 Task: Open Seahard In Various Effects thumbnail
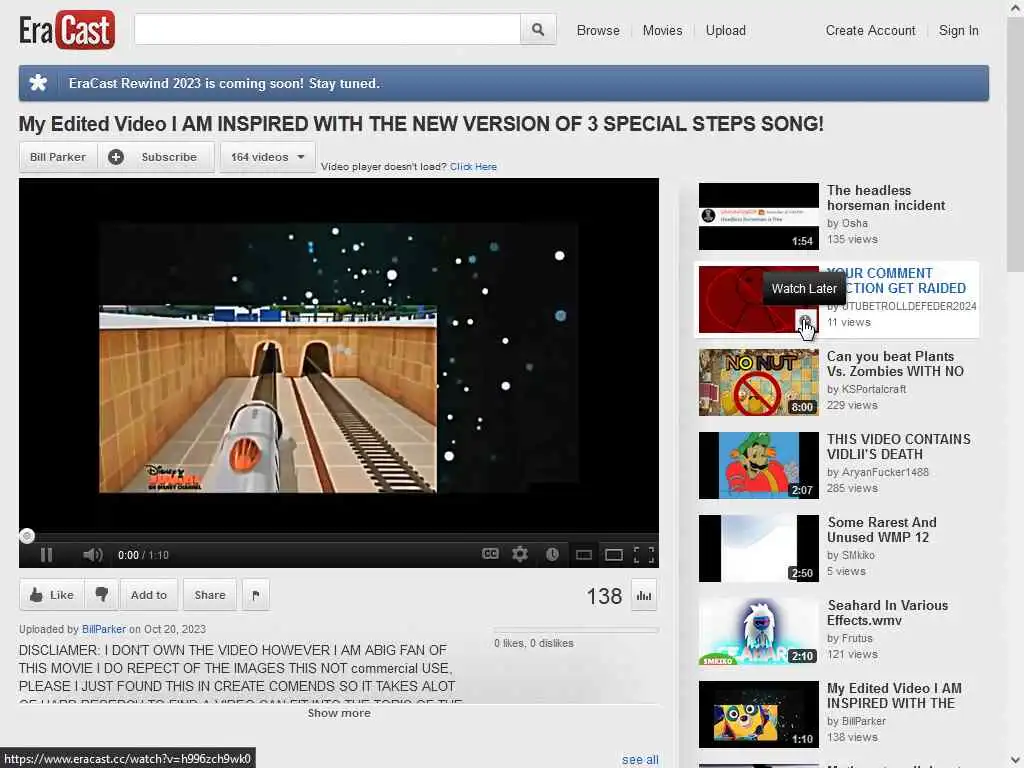pyautogui.click(x=758, y=631)
